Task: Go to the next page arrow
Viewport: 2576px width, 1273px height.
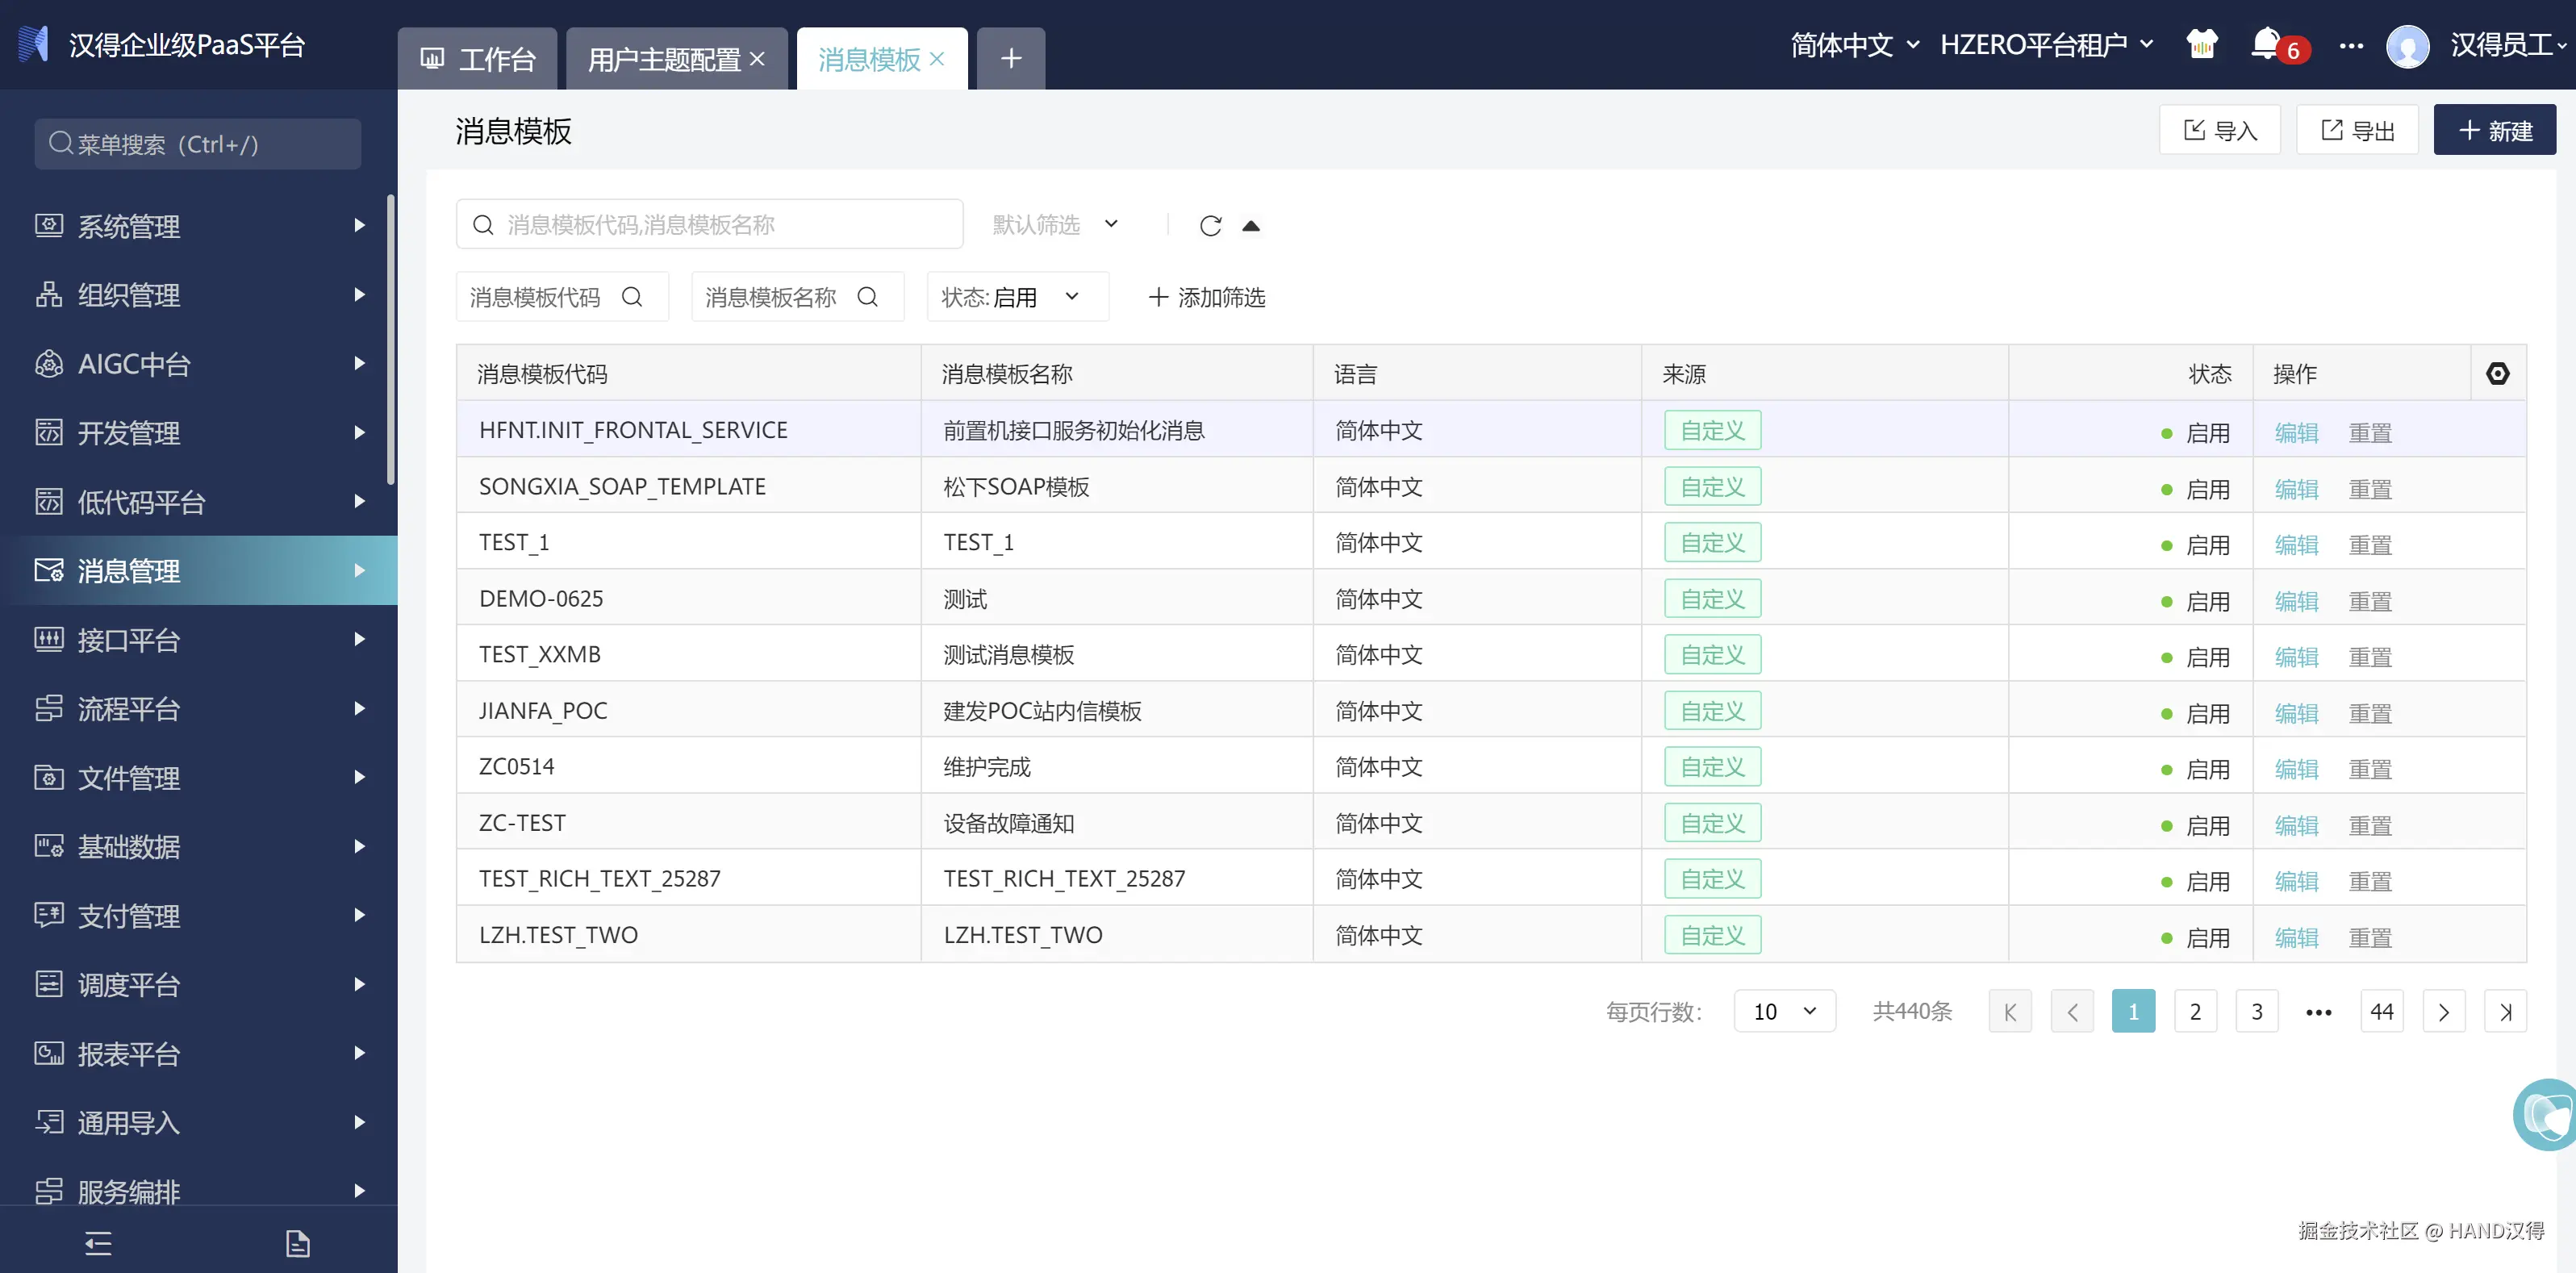Action: pyautogui.click(x=2443, y=1011)
